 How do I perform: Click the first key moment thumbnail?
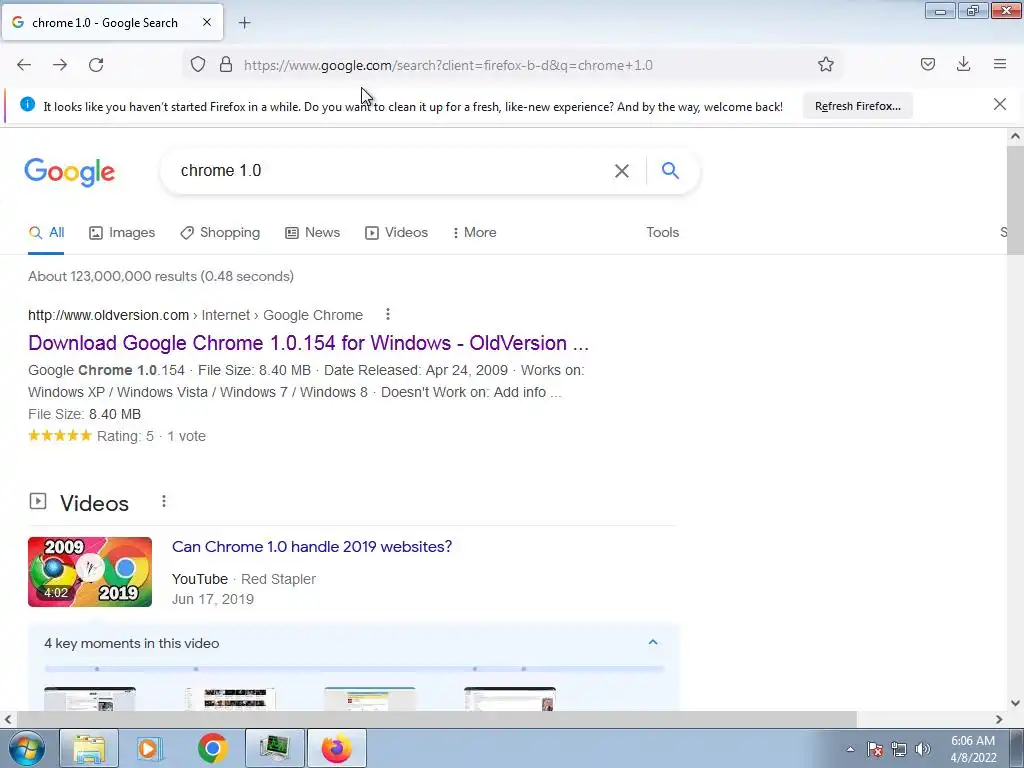click(x=90, y=699)
